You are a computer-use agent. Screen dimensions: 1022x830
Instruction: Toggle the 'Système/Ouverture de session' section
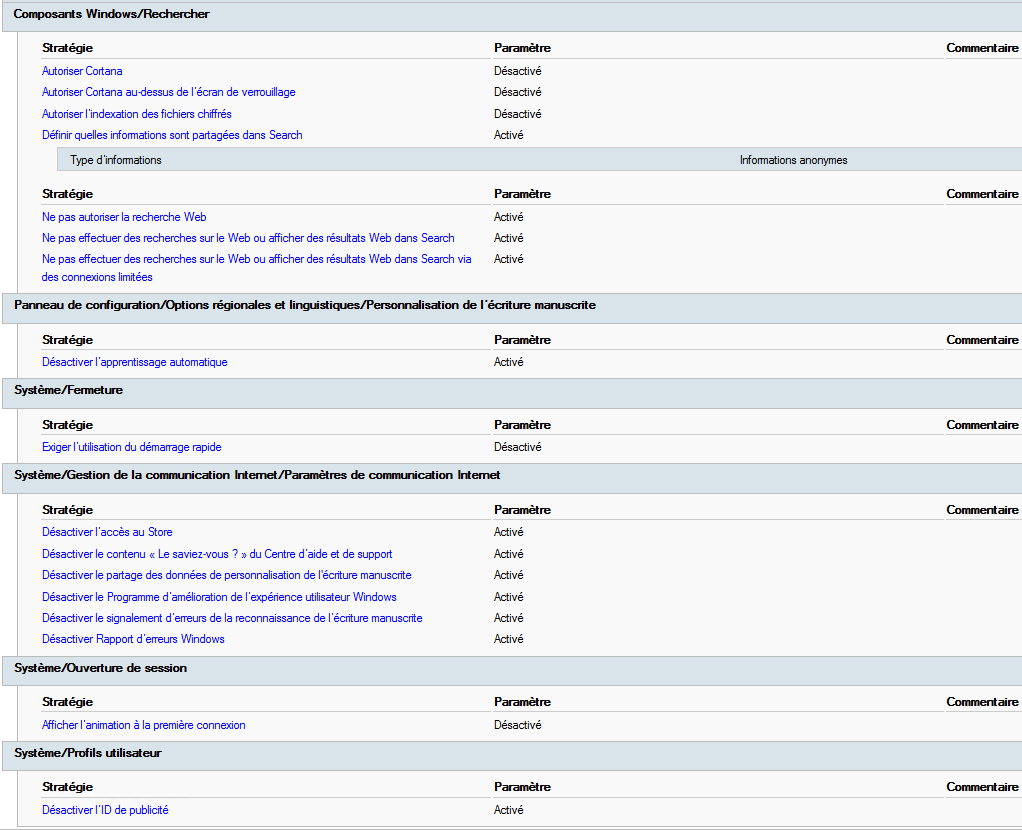point(100,668)
